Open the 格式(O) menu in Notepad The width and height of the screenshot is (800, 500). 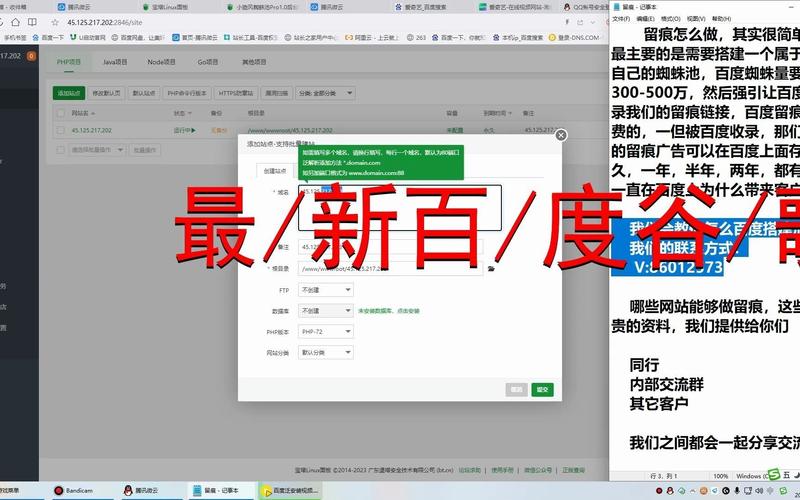[x=670, y=19]
